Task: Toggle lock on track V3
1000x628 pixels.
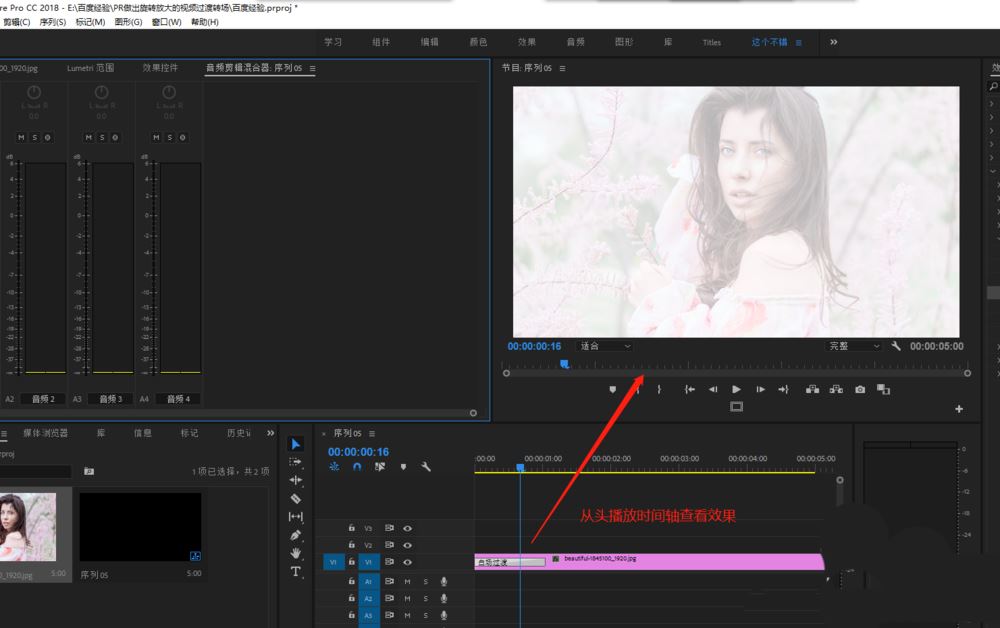Action: tap(351, 528)
